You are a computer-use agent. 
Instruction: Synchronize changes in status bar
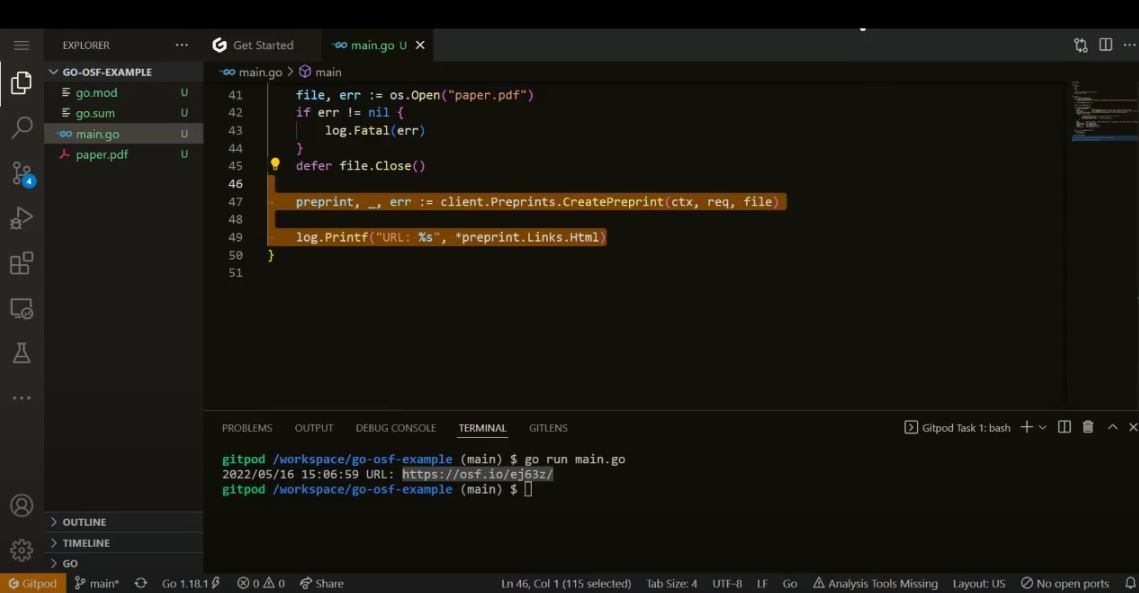pos(141,584)
